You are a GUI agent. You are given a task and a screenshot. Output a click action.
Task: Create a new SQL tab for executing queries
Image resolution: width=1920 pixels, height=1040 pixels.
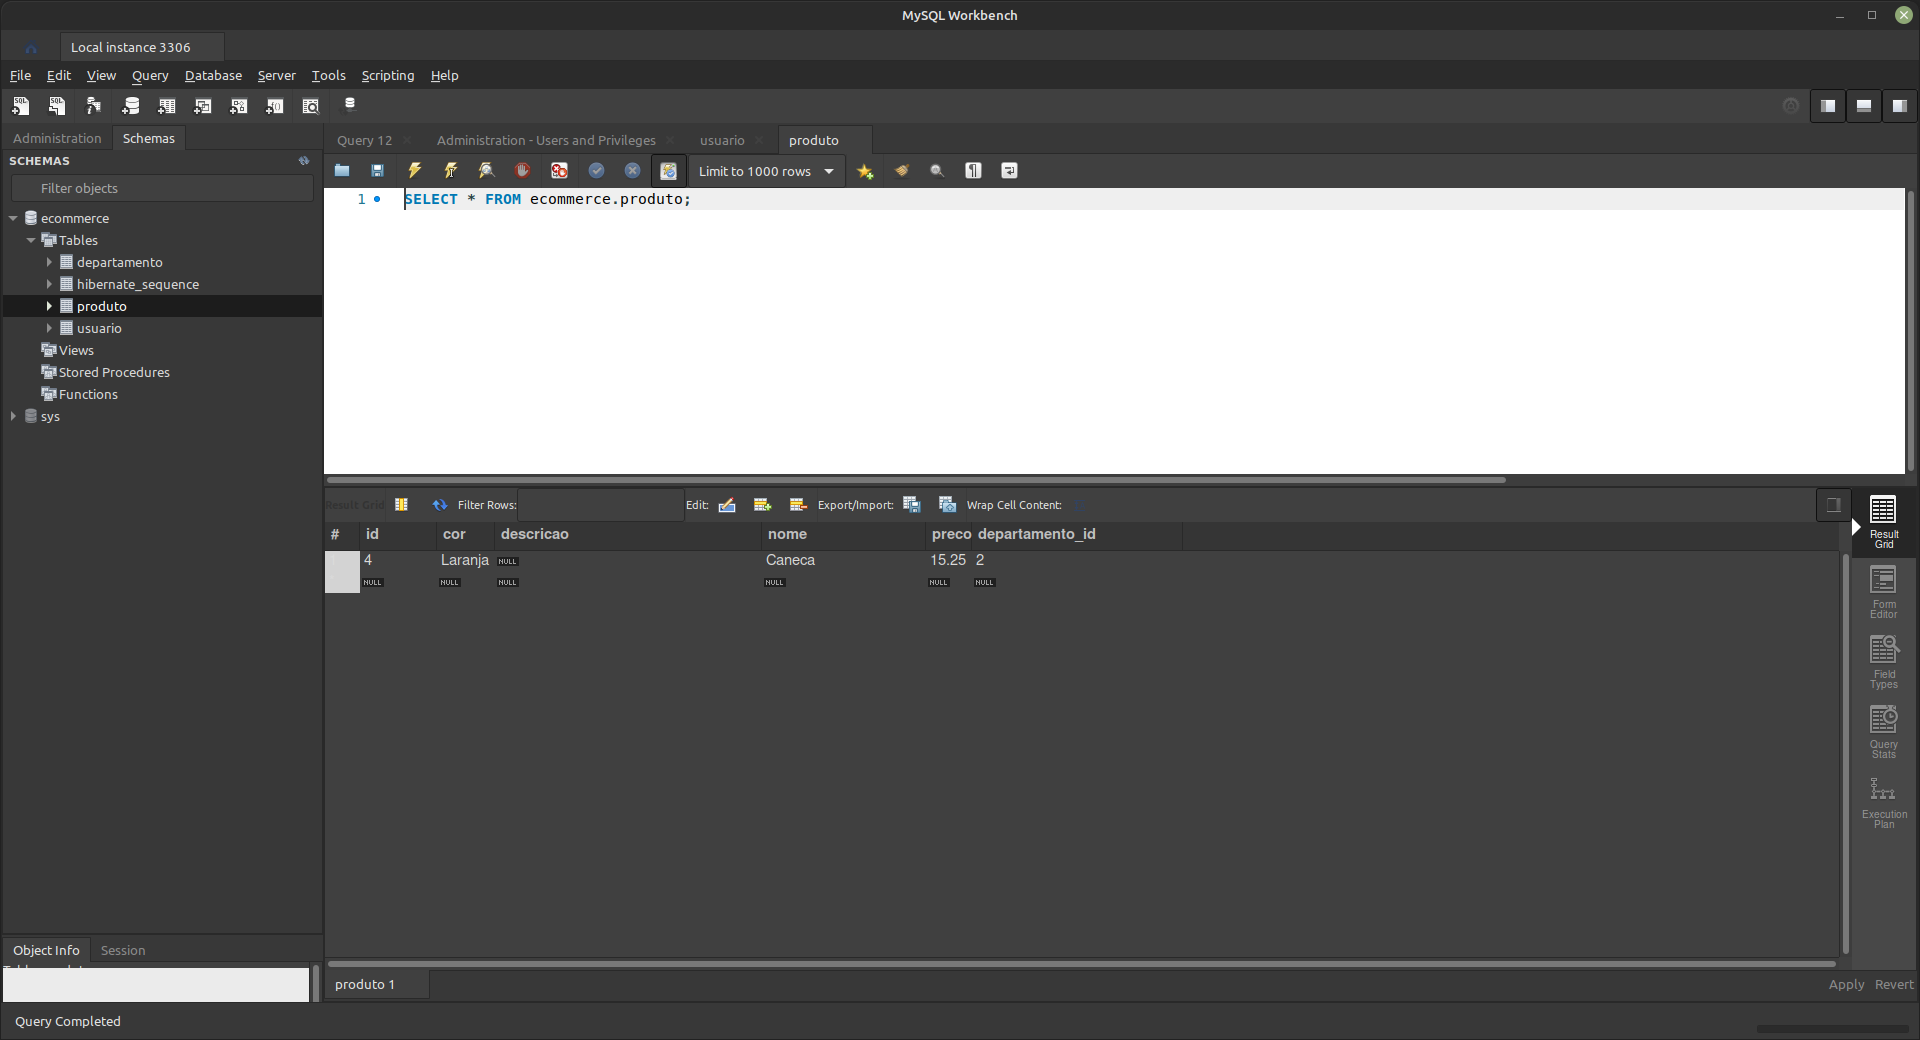[20, 106]
